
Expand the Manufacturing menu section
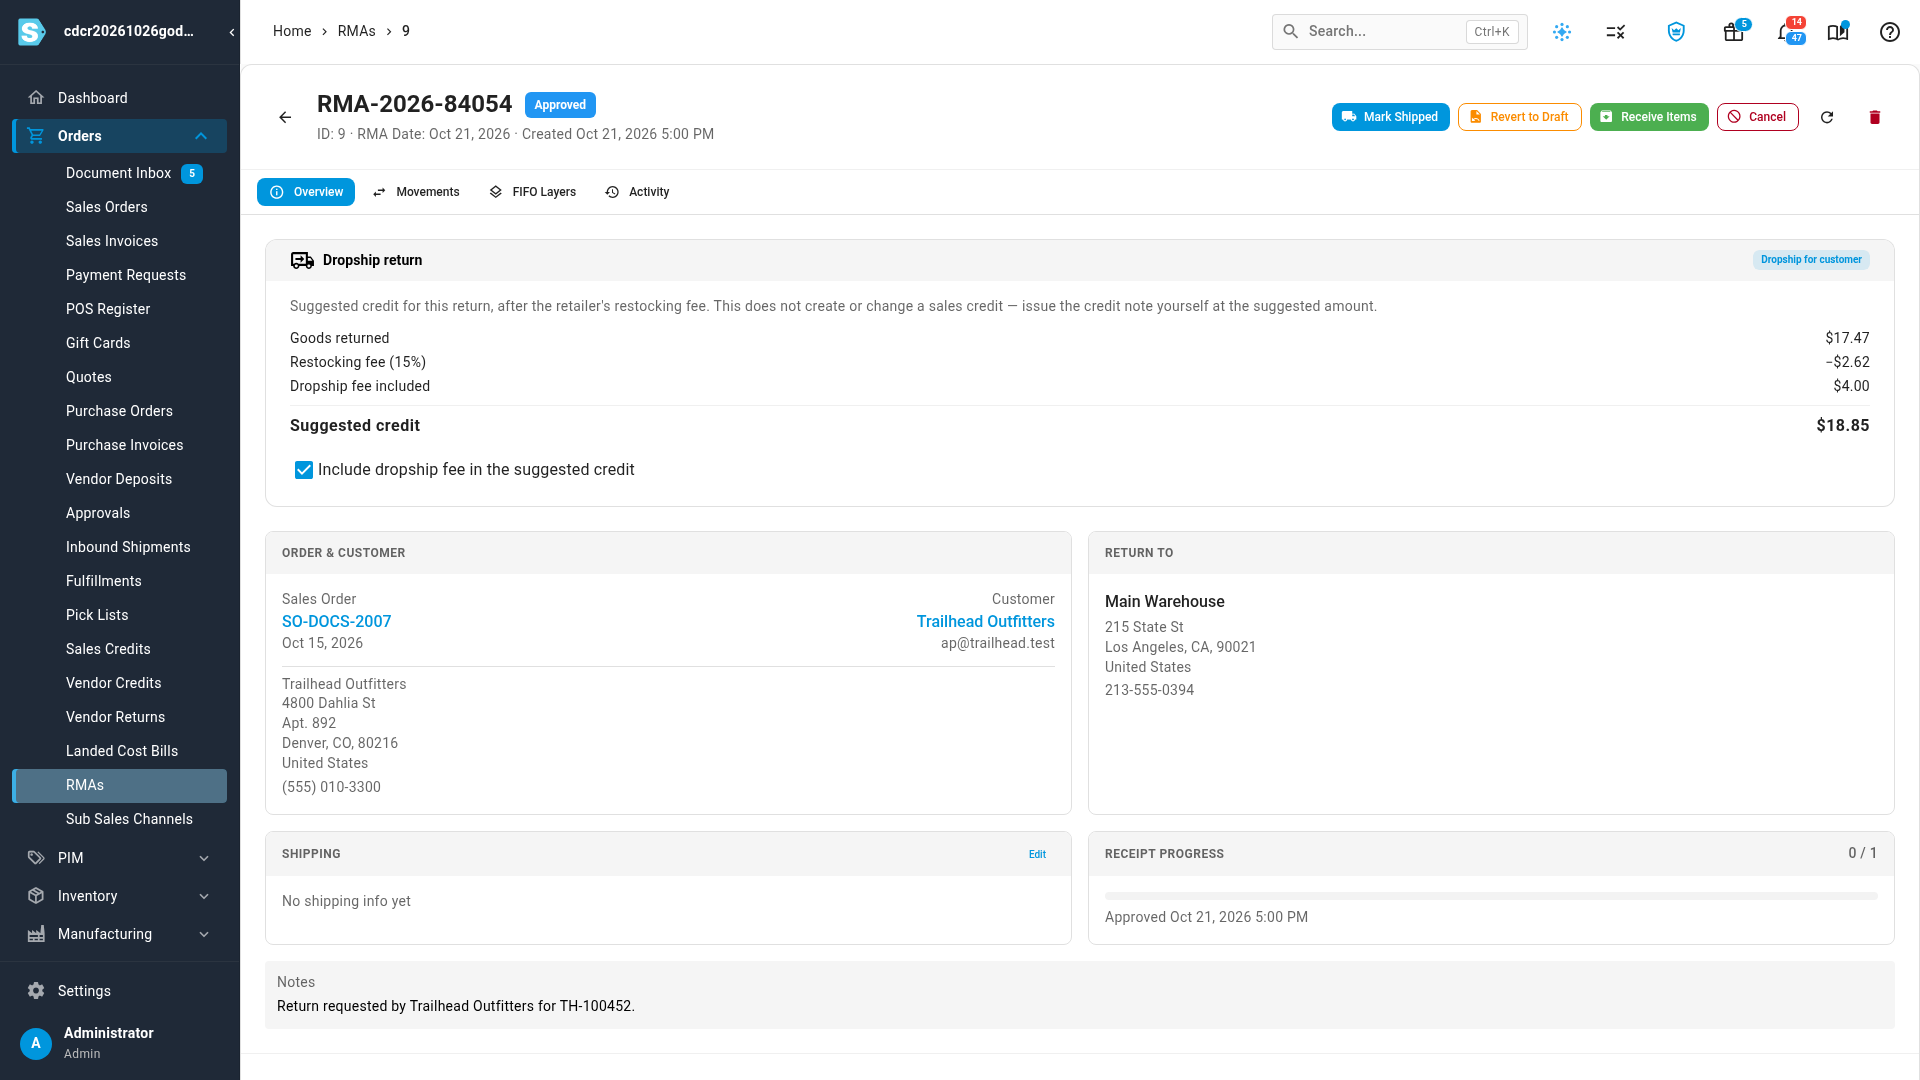pos(119,934)
